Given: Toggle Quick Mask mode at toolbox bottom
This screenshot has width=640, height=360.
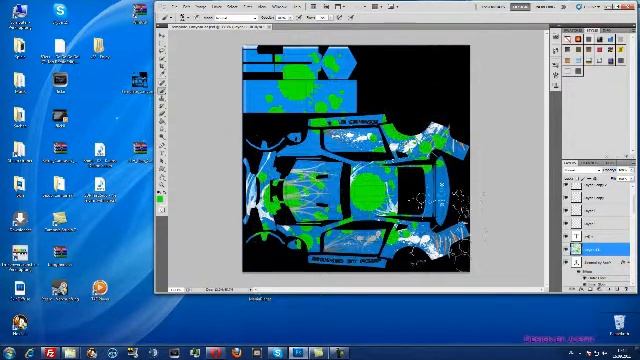Looking at the screenshot, I should pos(162,210).
